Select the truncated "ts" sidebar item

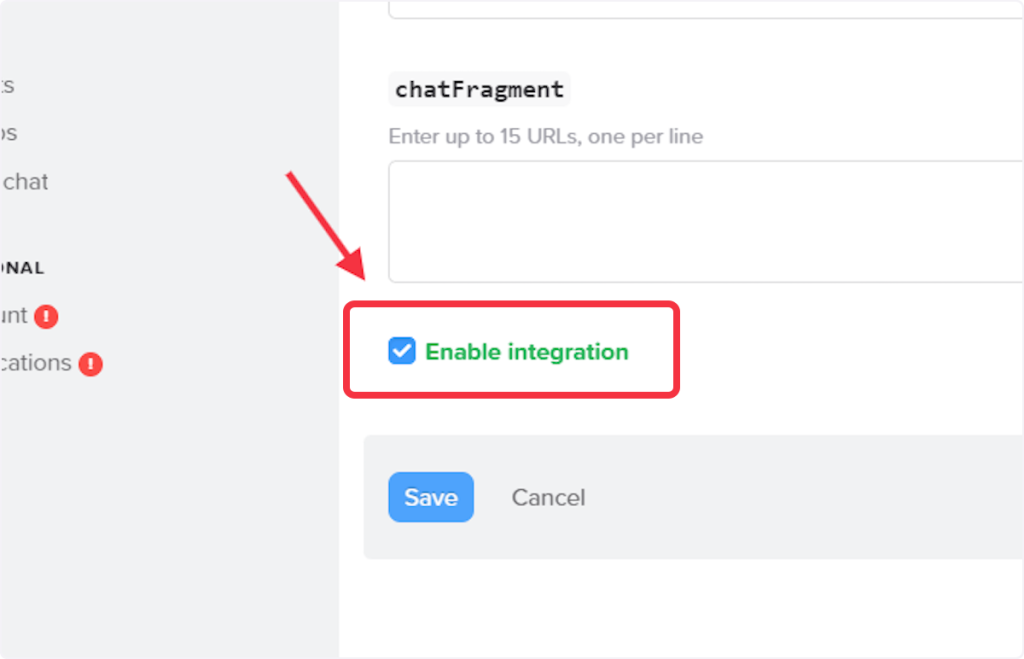coord(7,86)
